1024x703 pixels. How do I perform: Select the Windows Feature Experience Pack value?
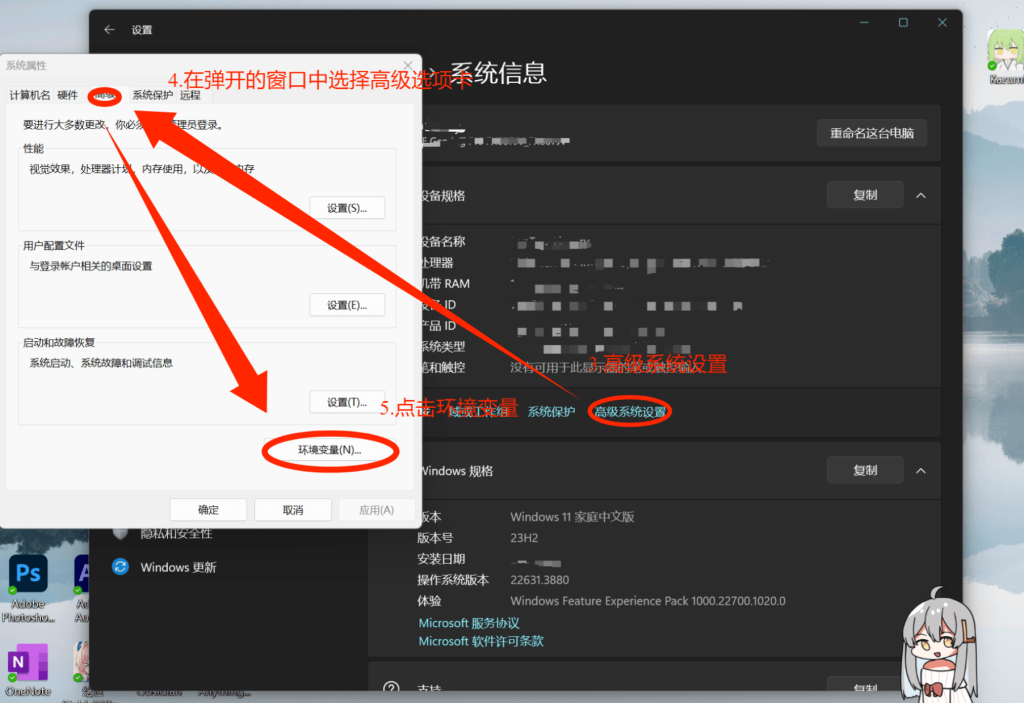648,600
